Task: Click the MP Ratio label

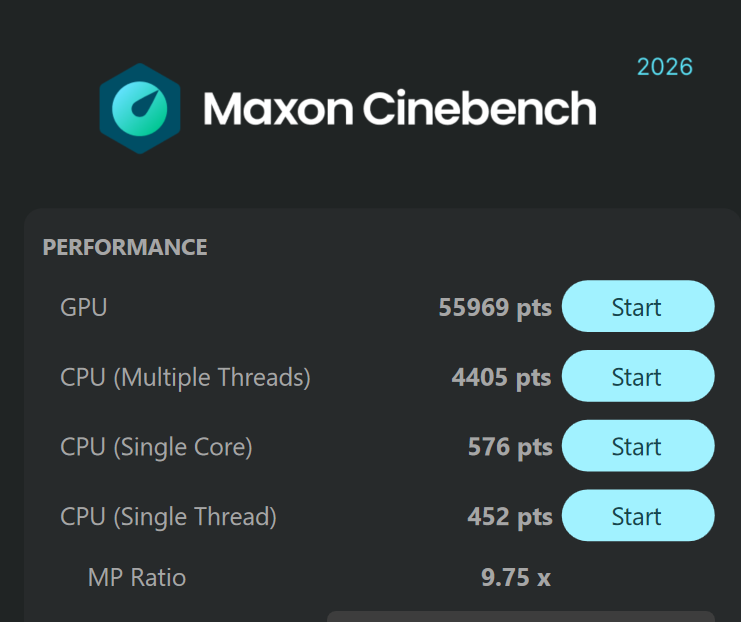Action: point(137,578)
